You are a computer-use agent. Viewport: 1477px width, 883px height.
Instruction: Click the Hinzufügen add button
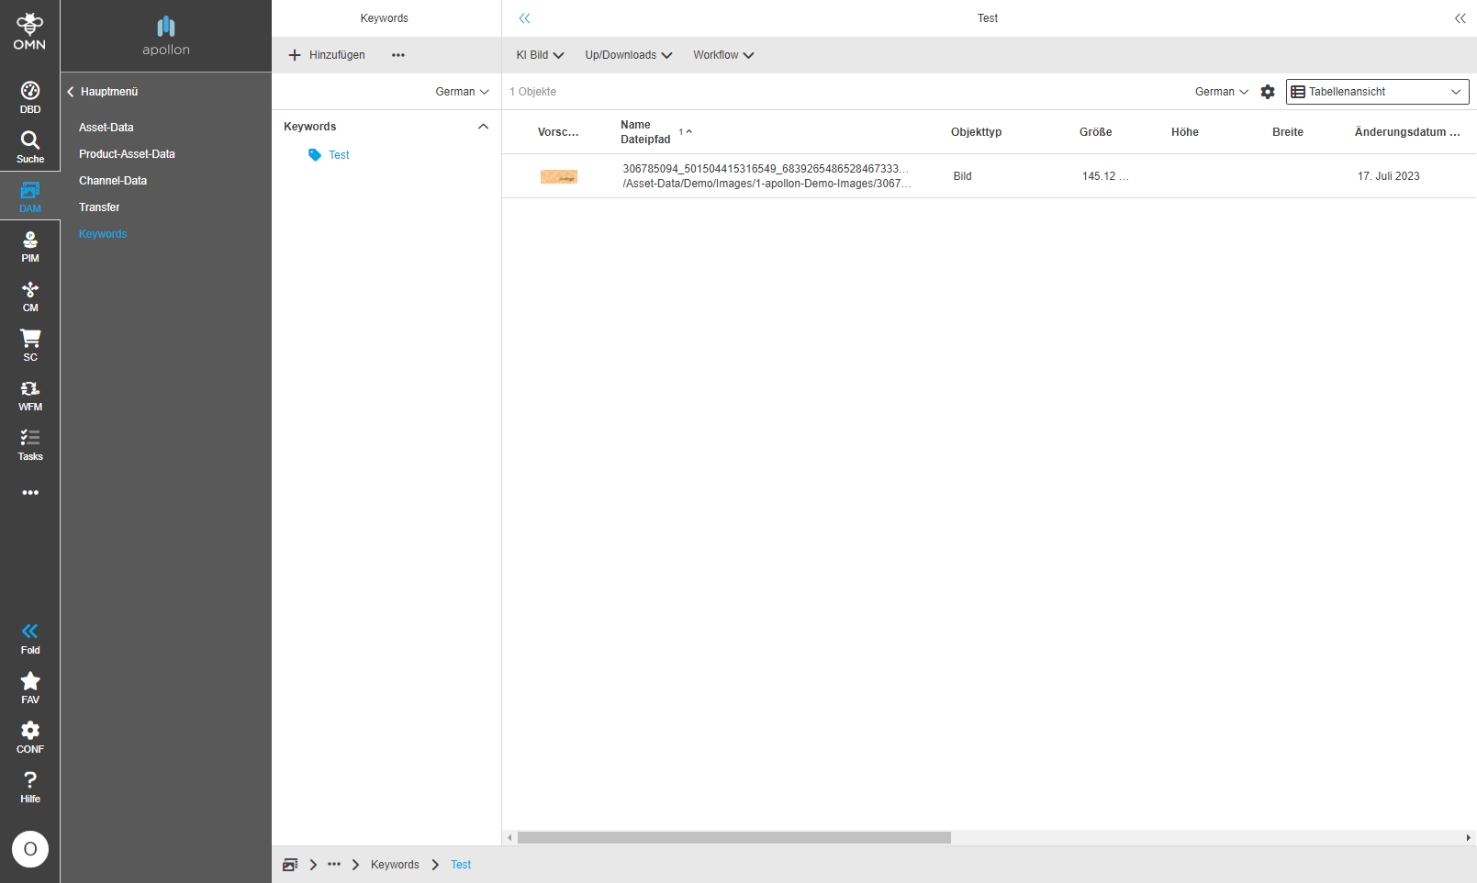coord(327,55)
